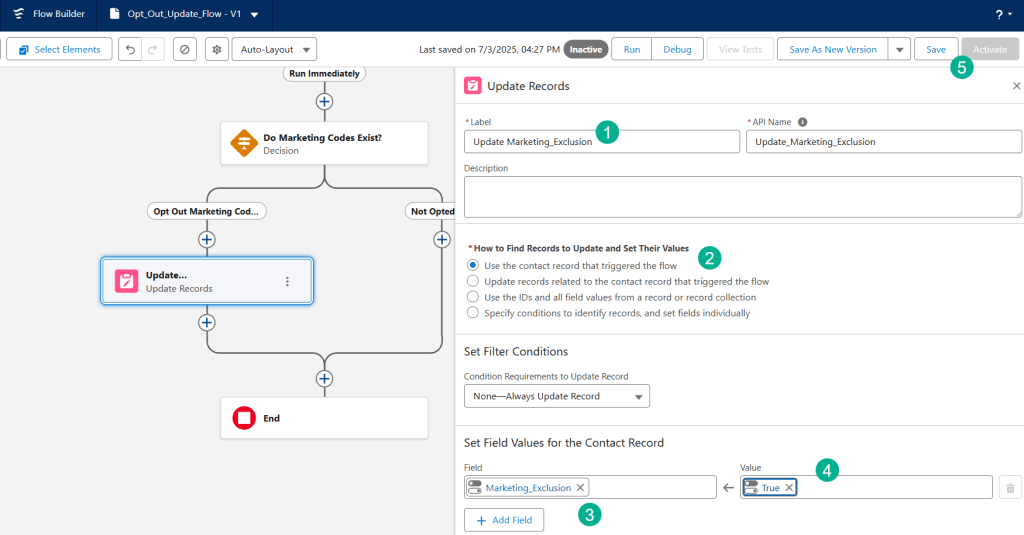Open the help question mark menu
The width and height of the screenshot is (1024, 535).
pos(1001,15)
